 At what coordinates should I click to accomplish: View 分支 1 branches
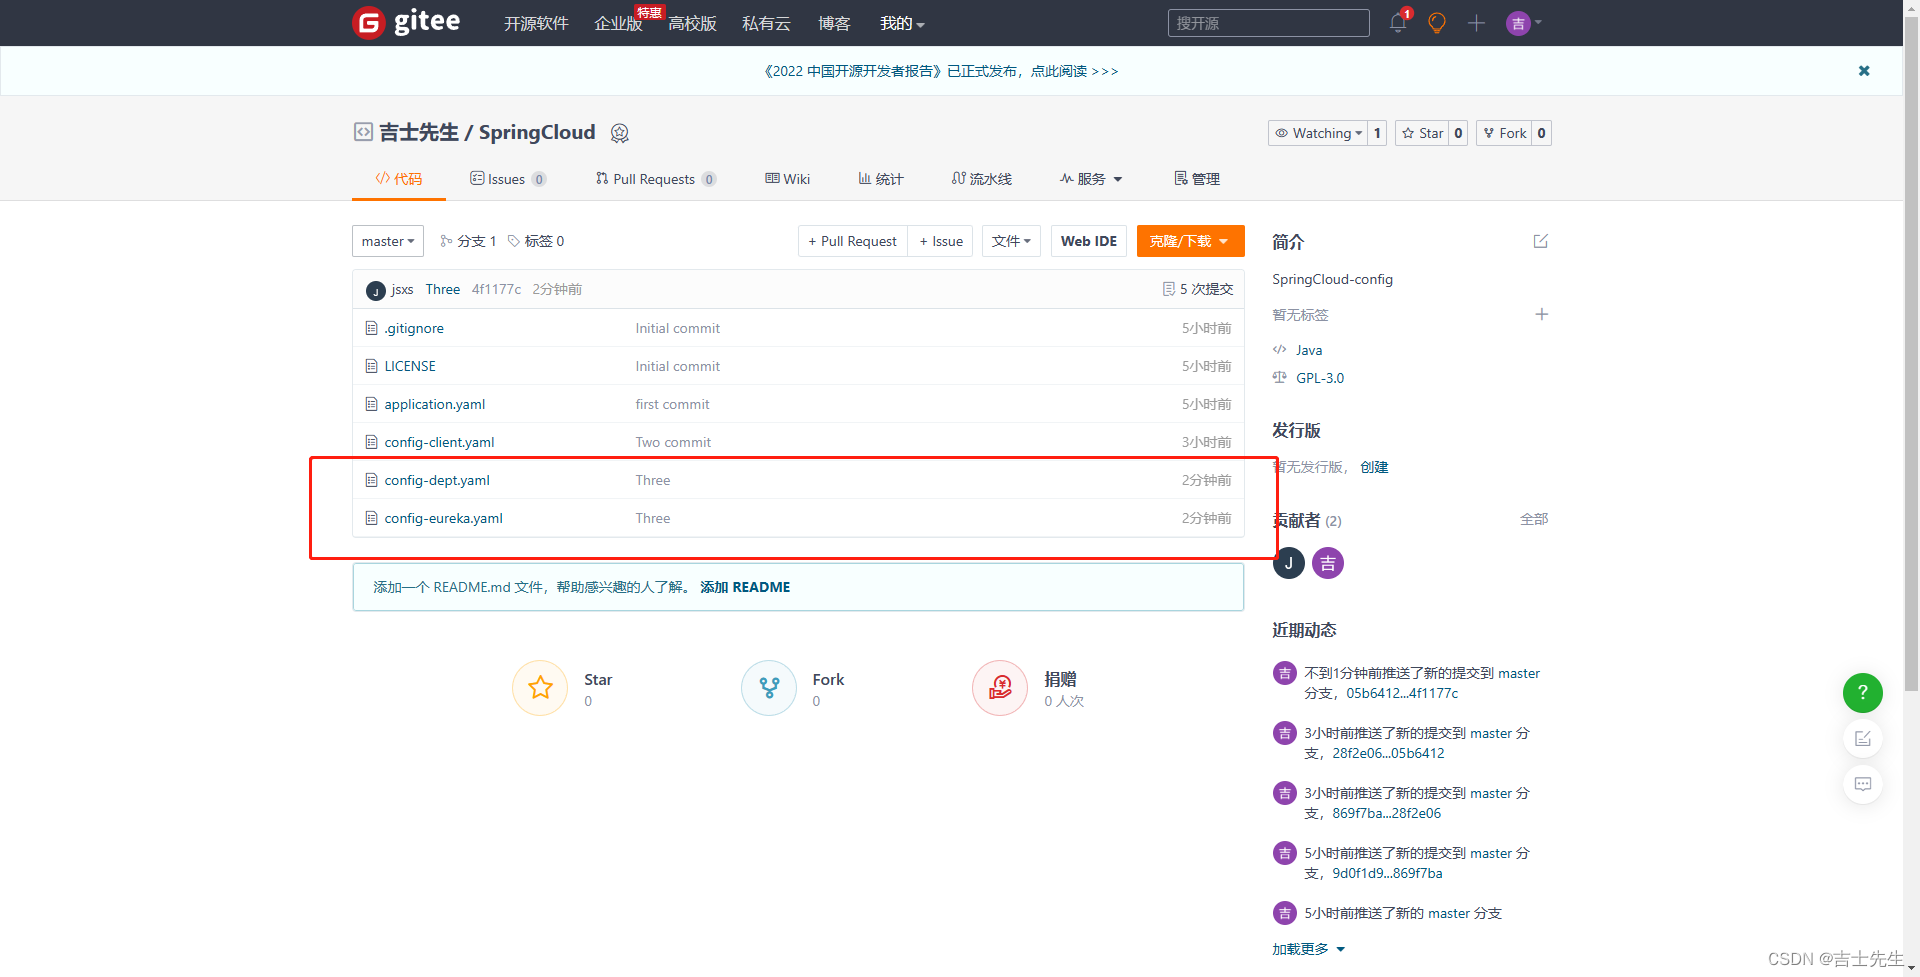pyautogui.click(x=468, y=241)
